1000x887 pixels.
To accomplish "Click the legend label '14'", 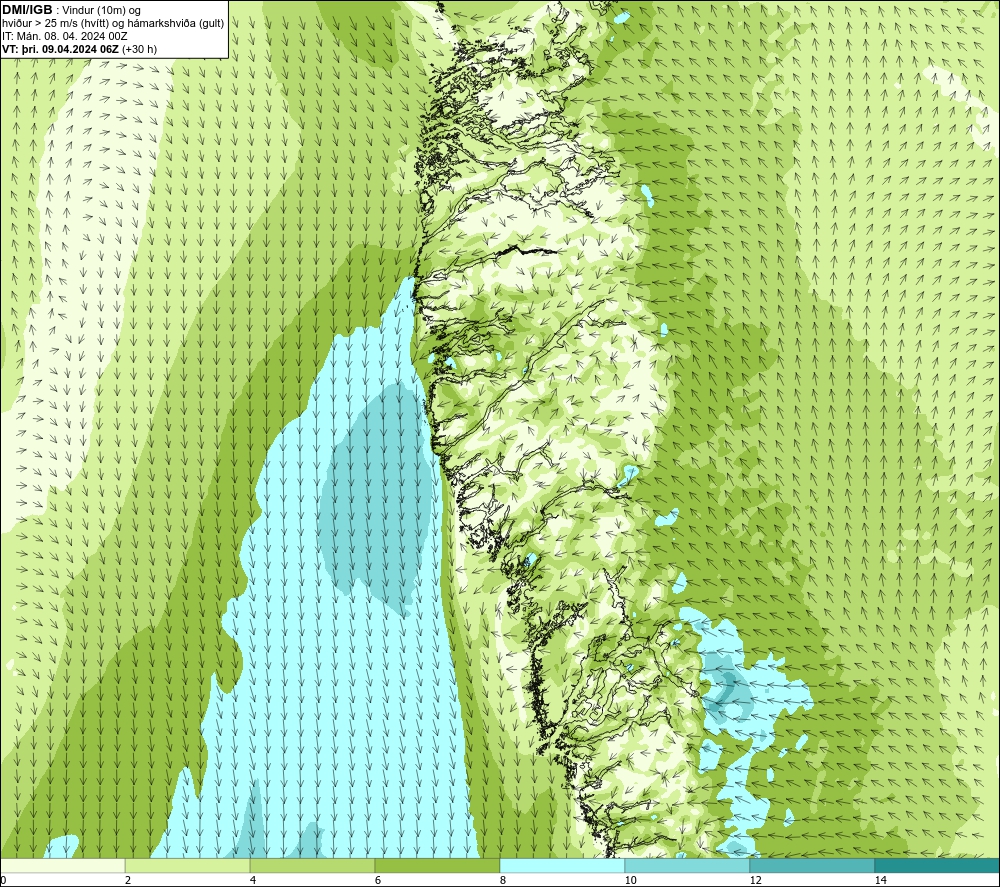I will (880, 880).
